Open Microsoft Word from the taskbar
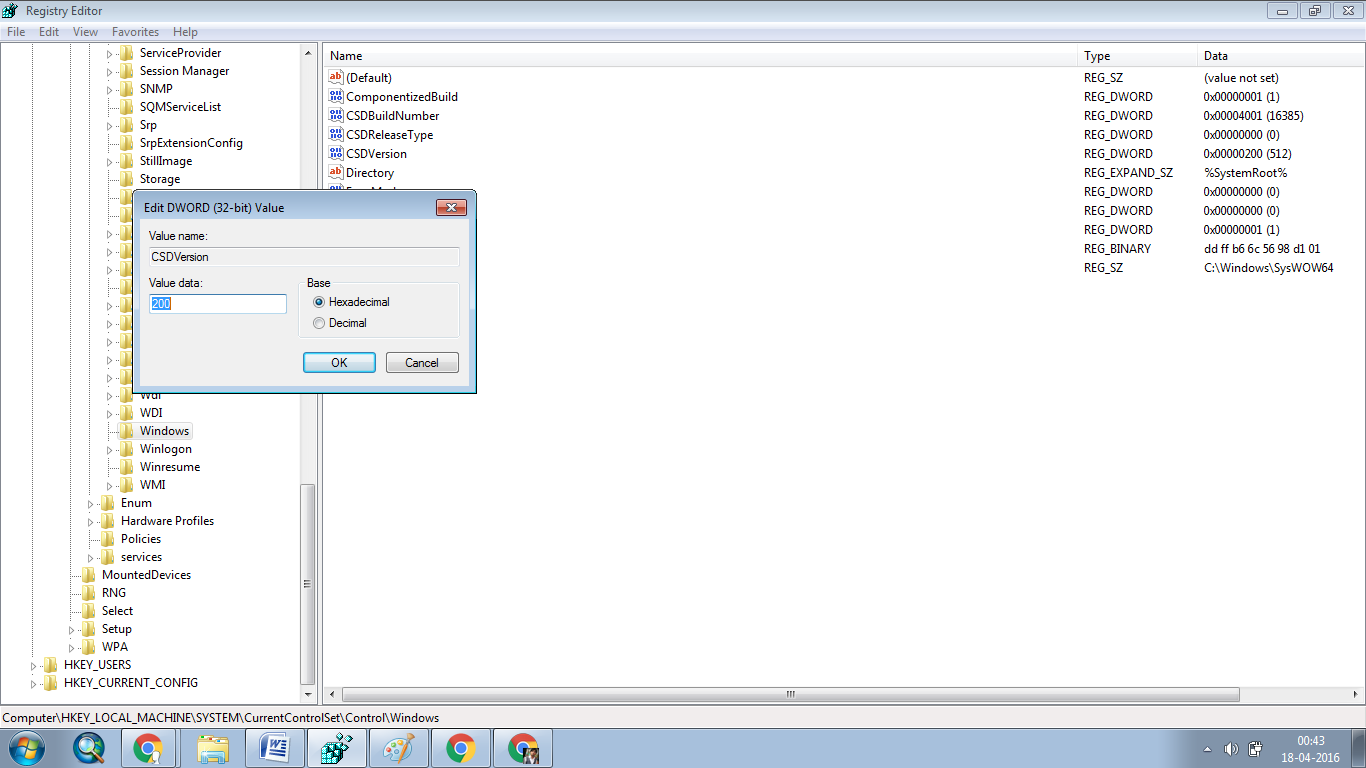This screenshot has width=1366, height=768. tap(274, 747)
